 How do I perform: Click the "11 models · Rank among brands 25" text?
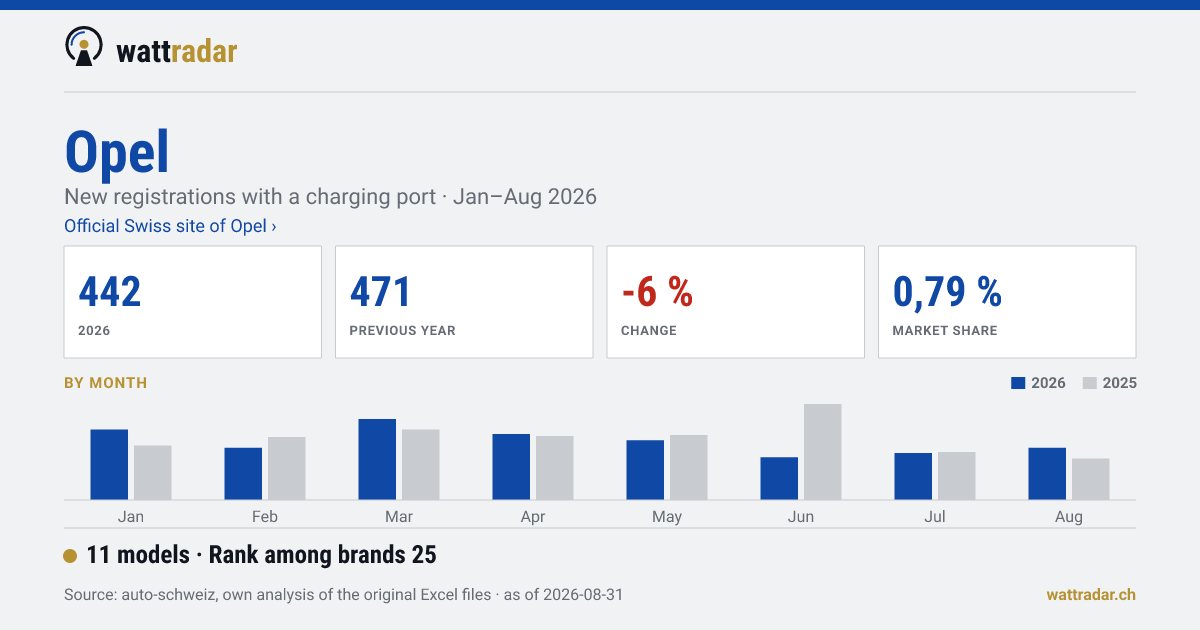[262, 555]
